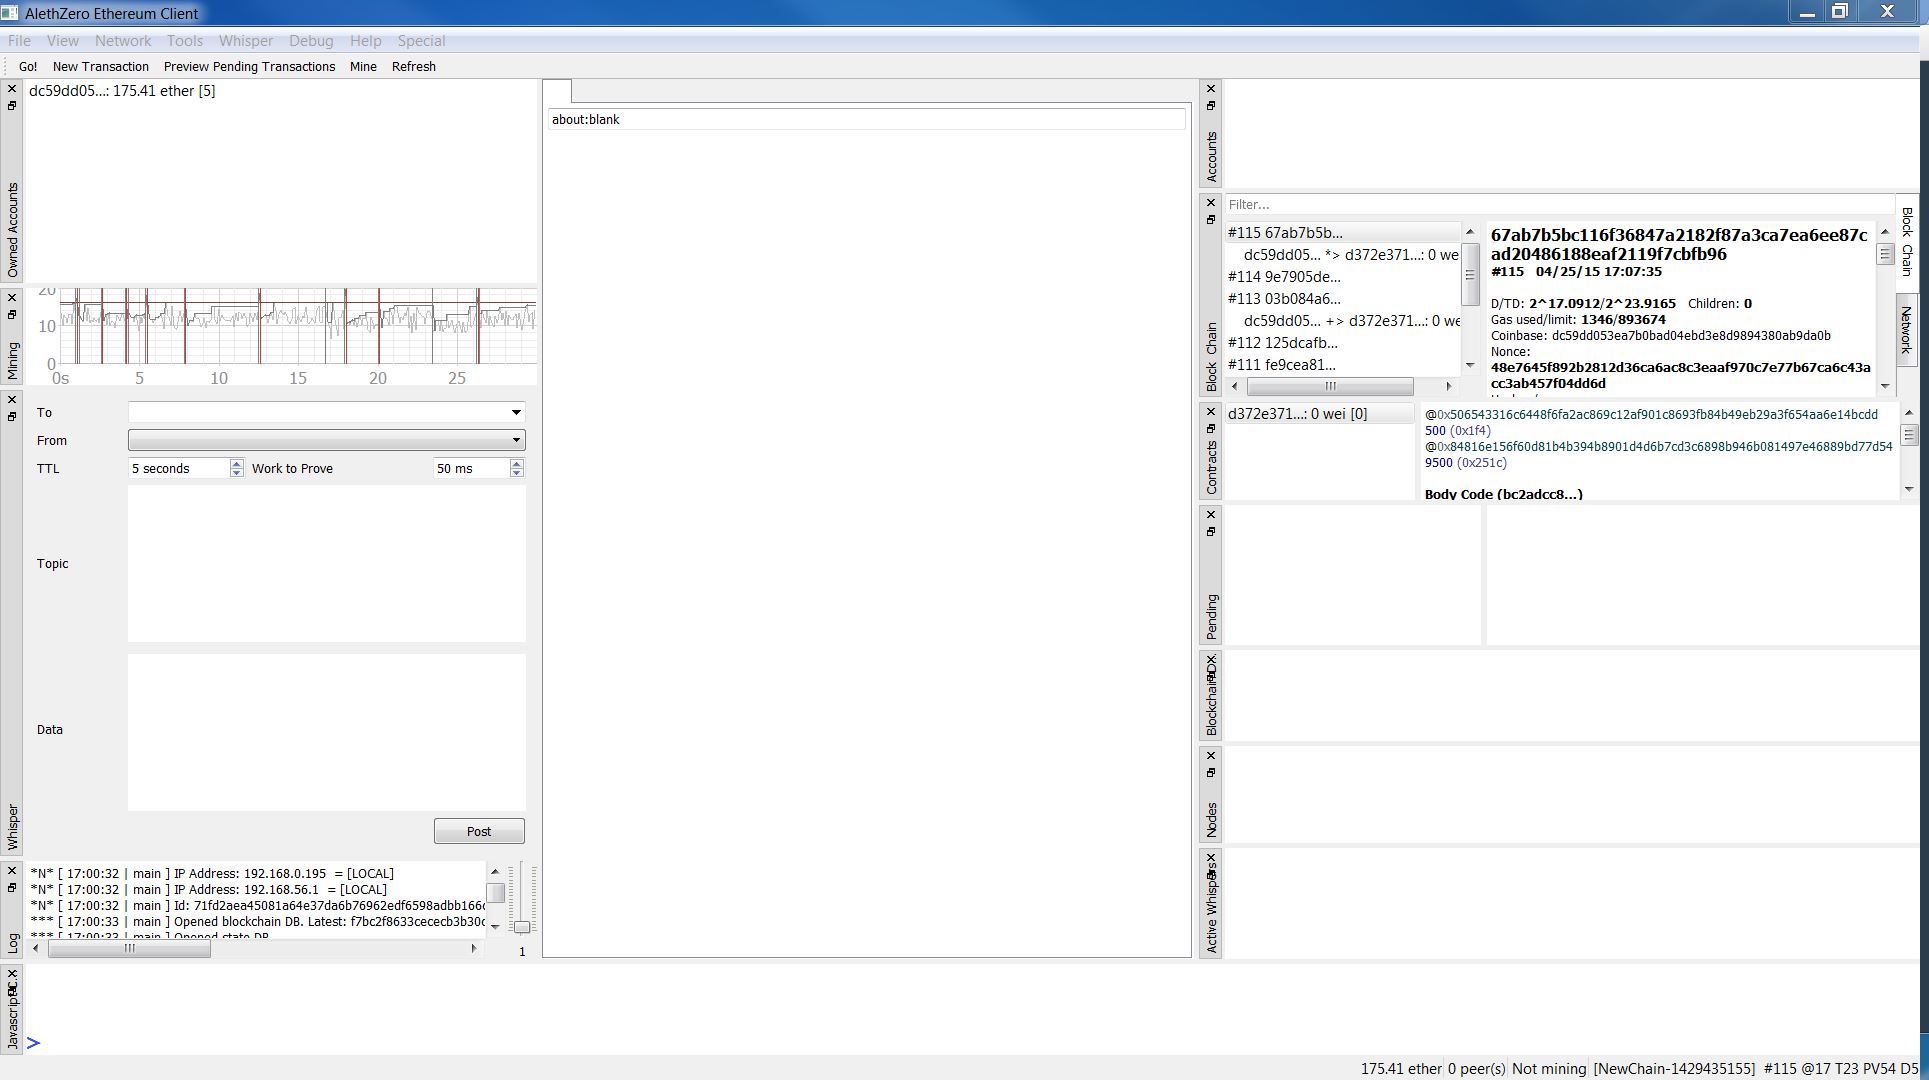
Task: Click Preview Pending Transactions
Action: pyautogui.click(x=250, y=67)
